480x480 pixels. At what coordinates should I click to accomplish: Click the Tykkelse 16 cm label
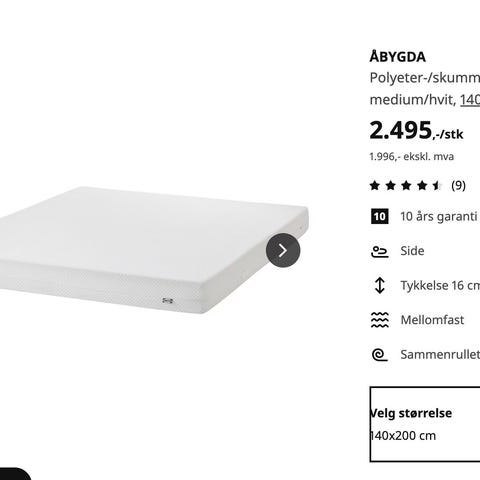(x=440, y=285)
